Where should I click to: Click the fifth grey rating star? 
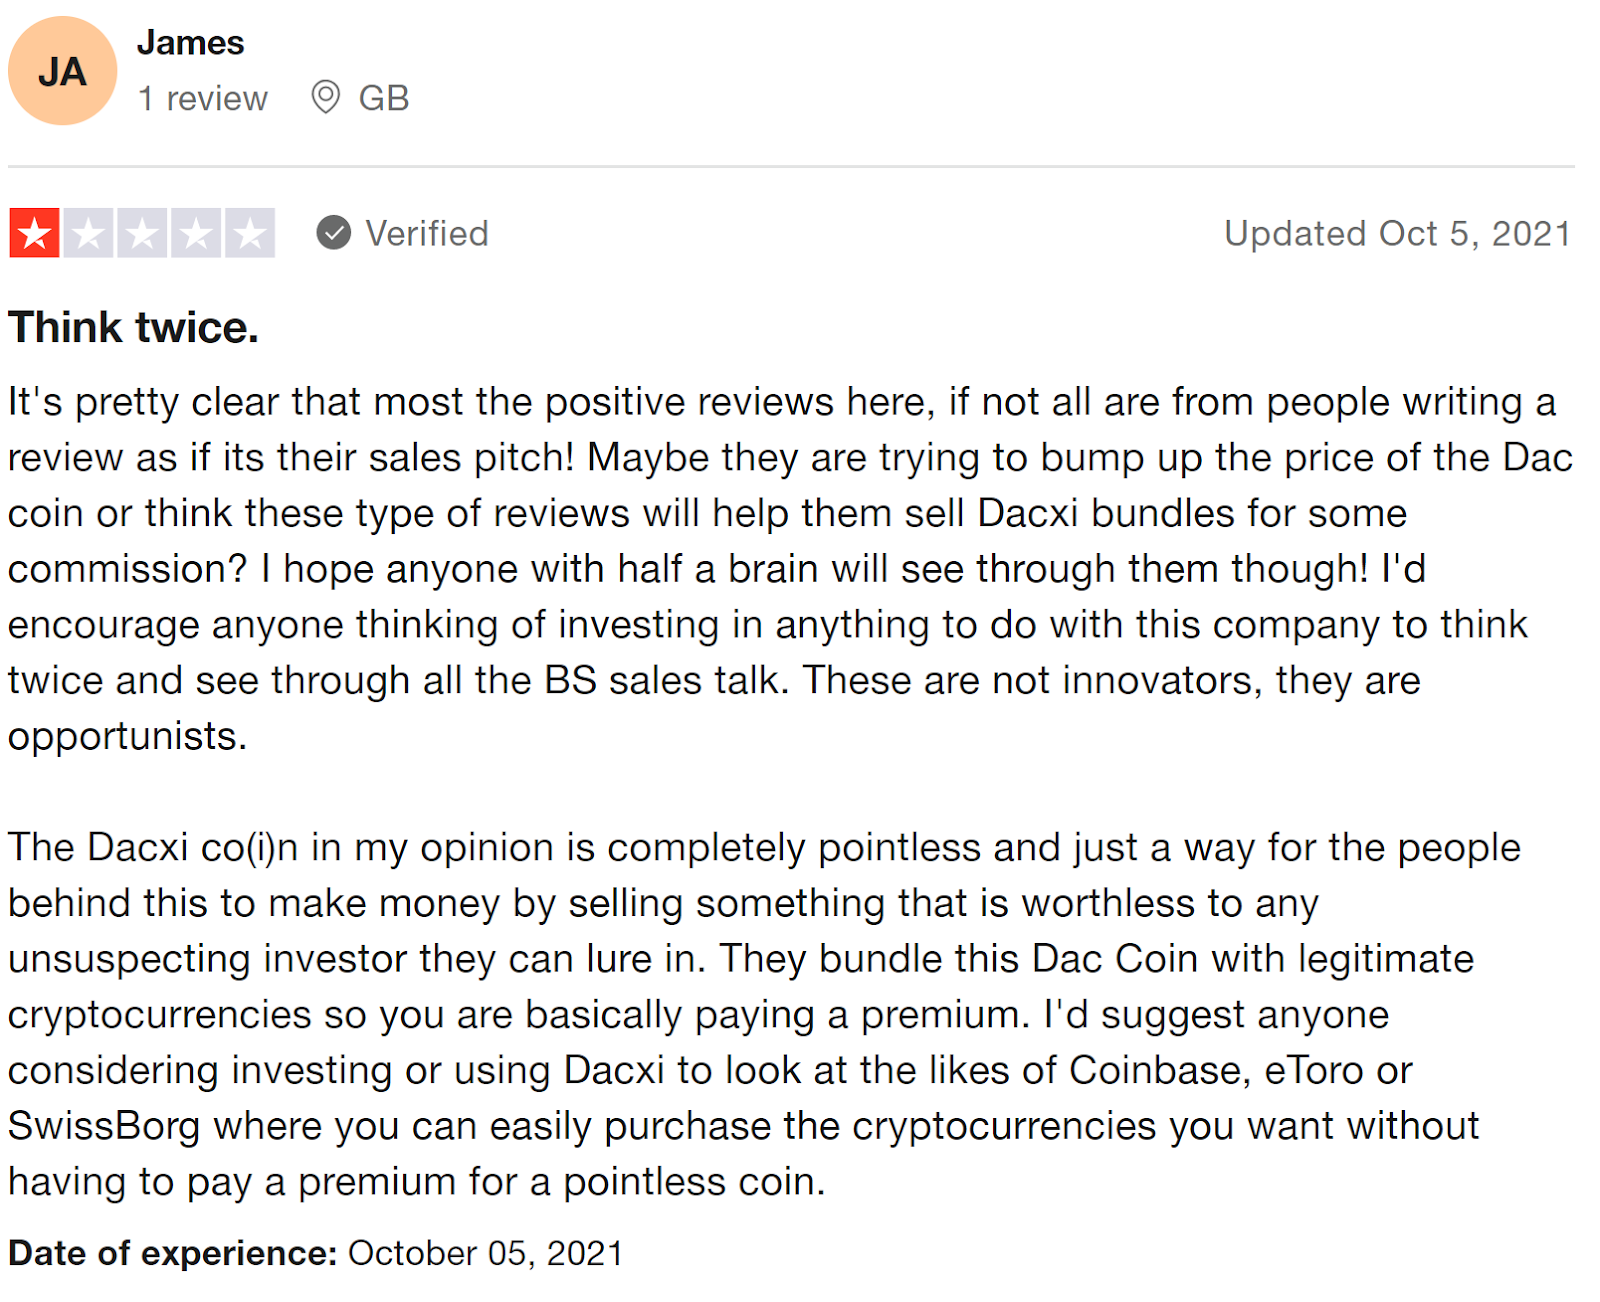point(249,233)
